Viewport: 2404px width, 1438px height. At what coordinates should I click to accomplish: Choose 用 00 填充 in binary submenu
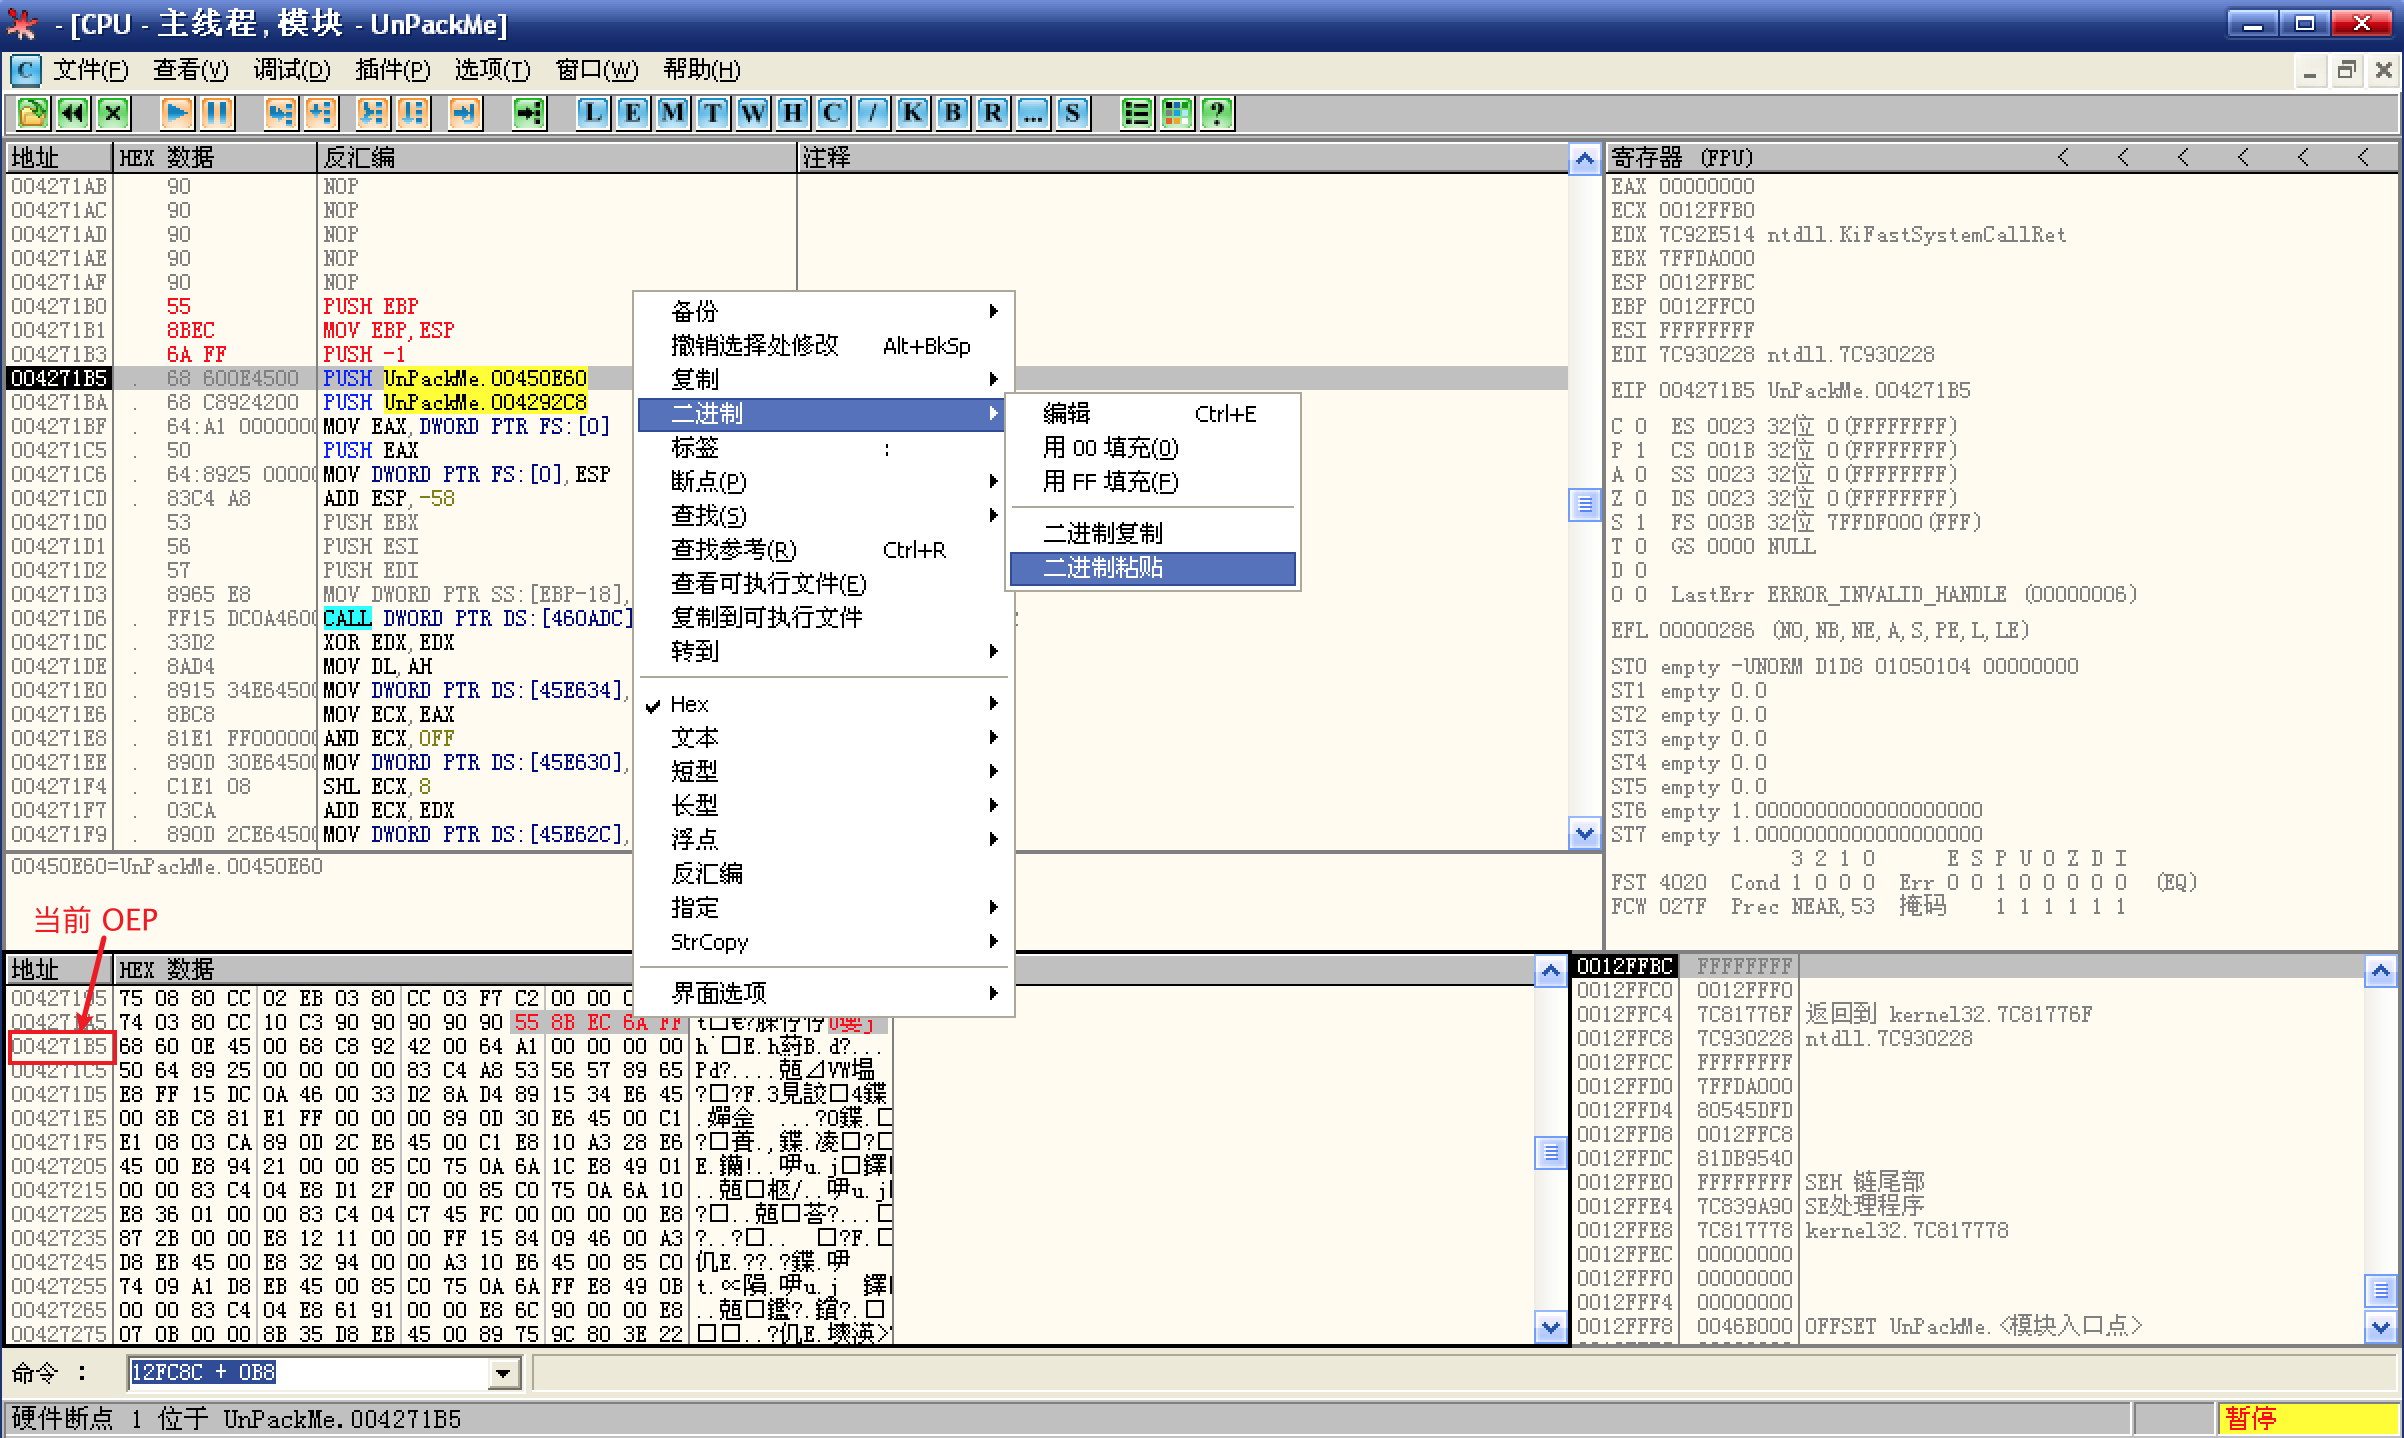pos(1110,448)
